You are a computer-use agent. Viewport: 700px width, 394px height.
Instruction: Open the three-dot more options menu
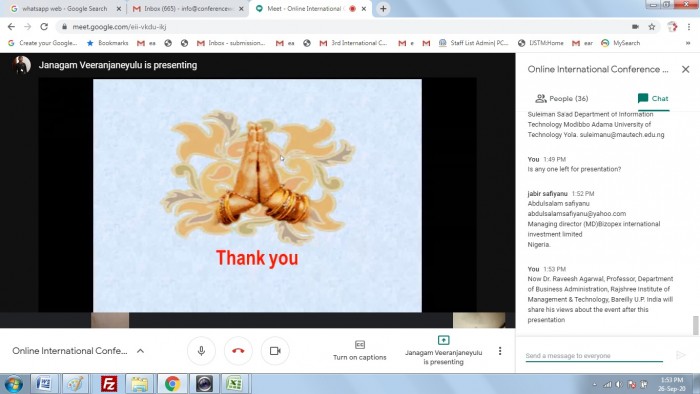click(500, 351)
